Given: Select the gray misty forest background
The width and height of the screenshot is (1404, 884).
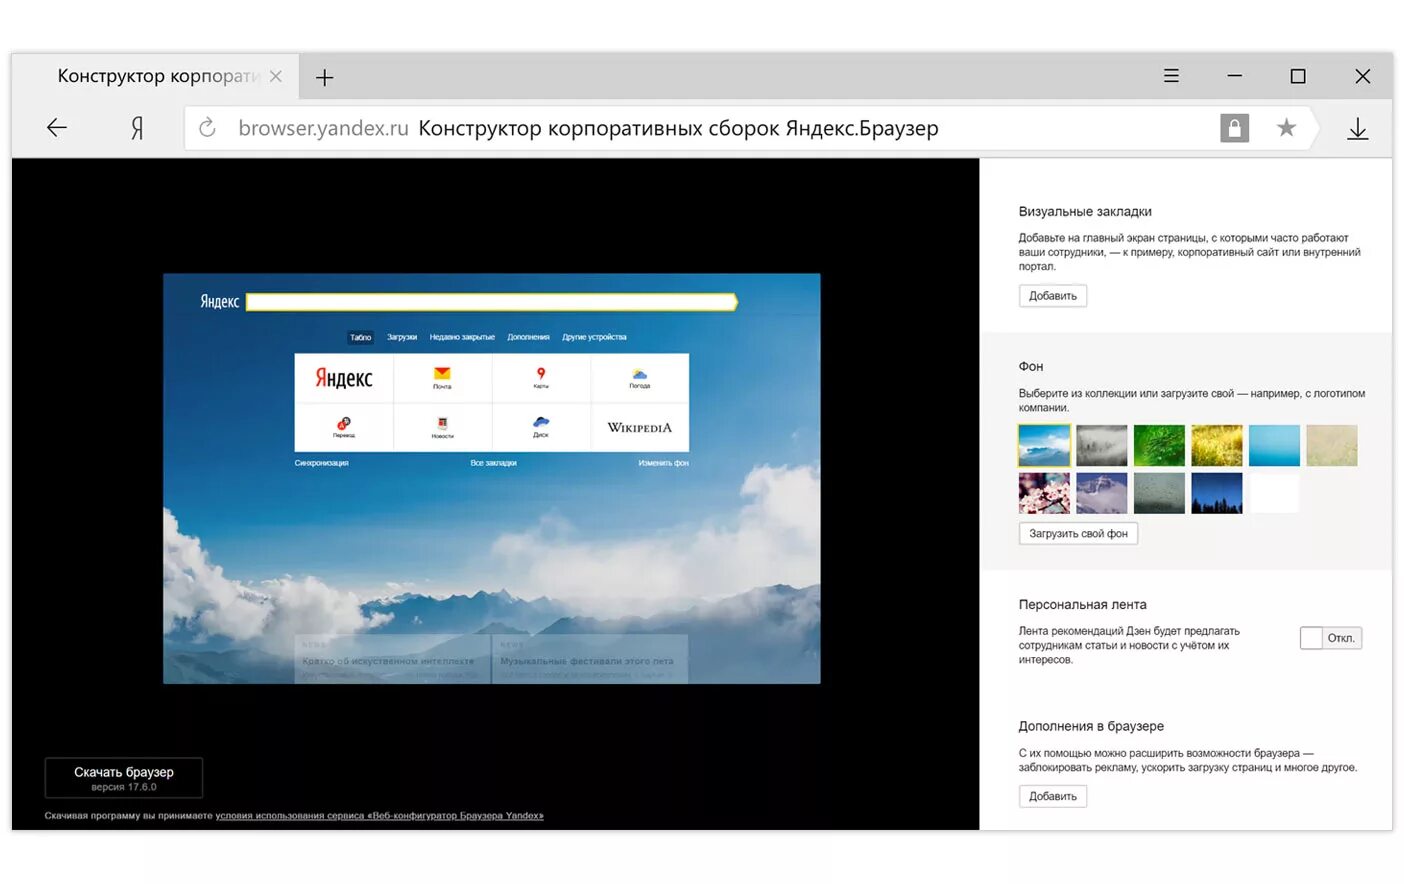Looking at the screenshot, I should click(1102, 445).
